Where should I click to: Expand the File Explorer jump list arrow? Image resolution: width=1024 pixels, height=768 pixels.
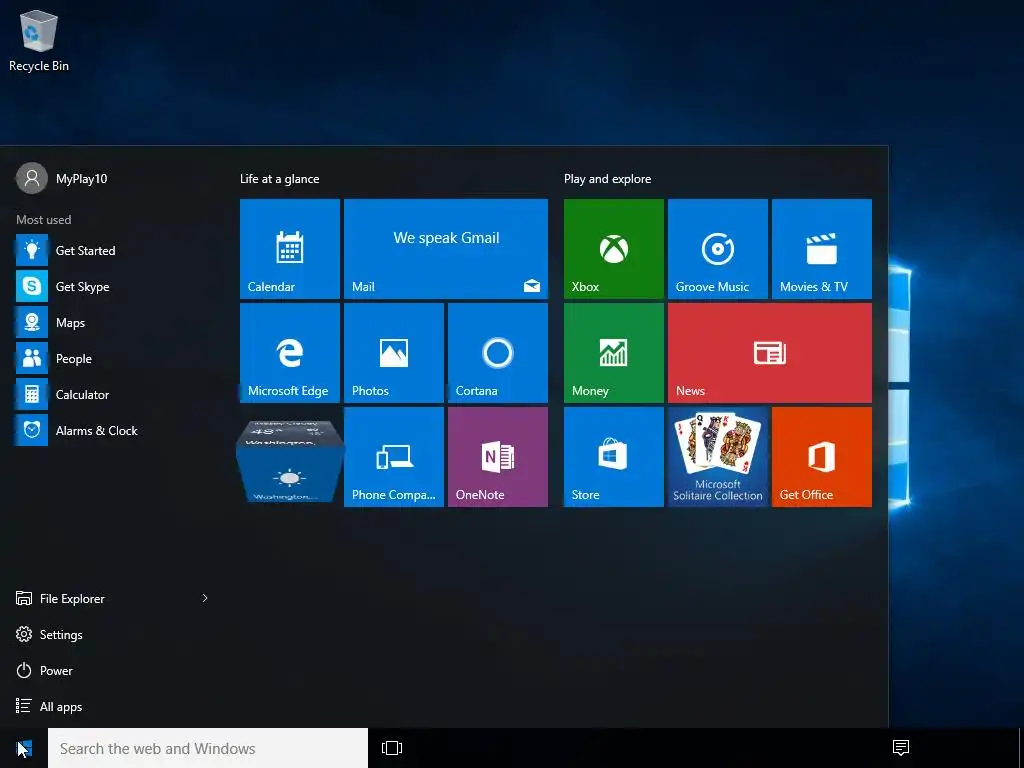pos(205,598)
